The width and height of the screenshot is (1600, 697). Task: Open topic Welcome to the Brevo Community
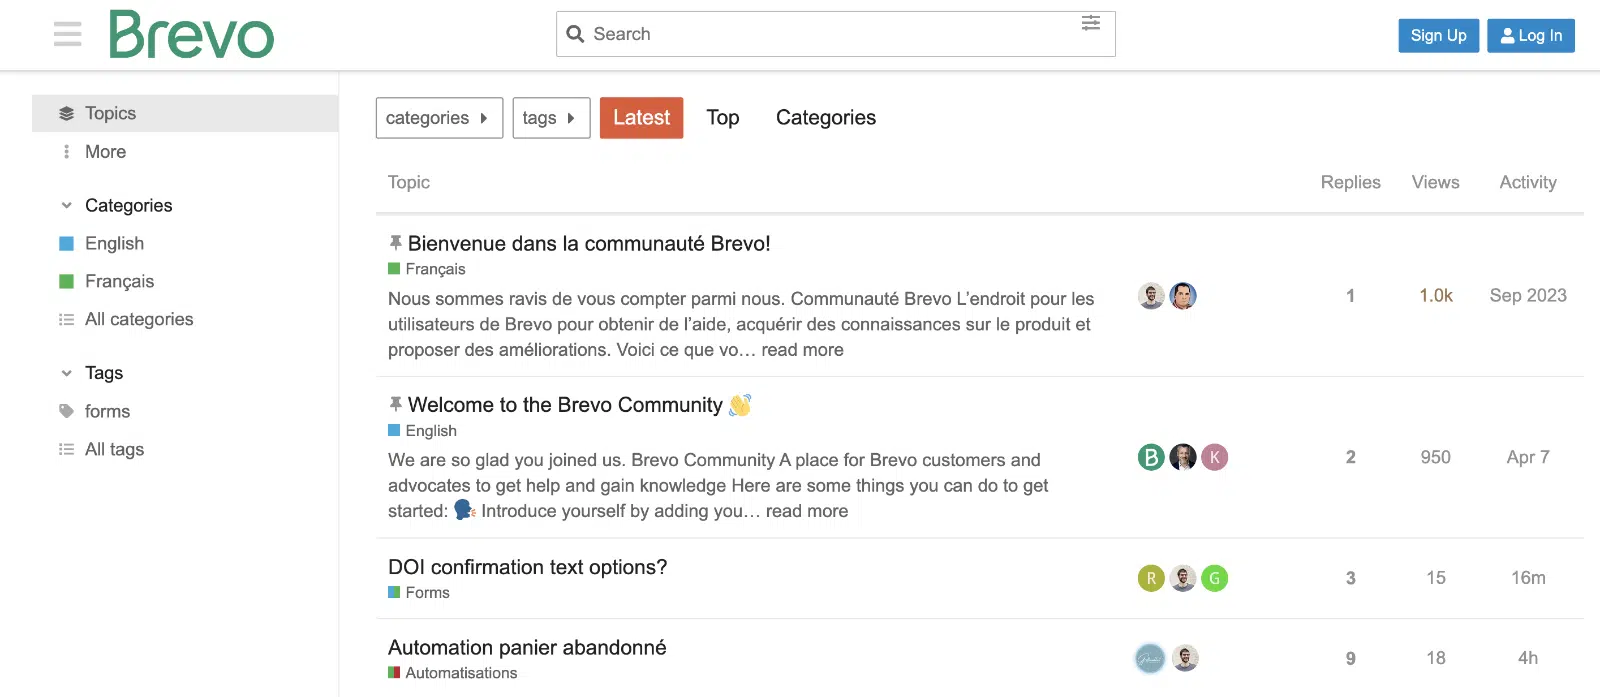pos(565,405)
